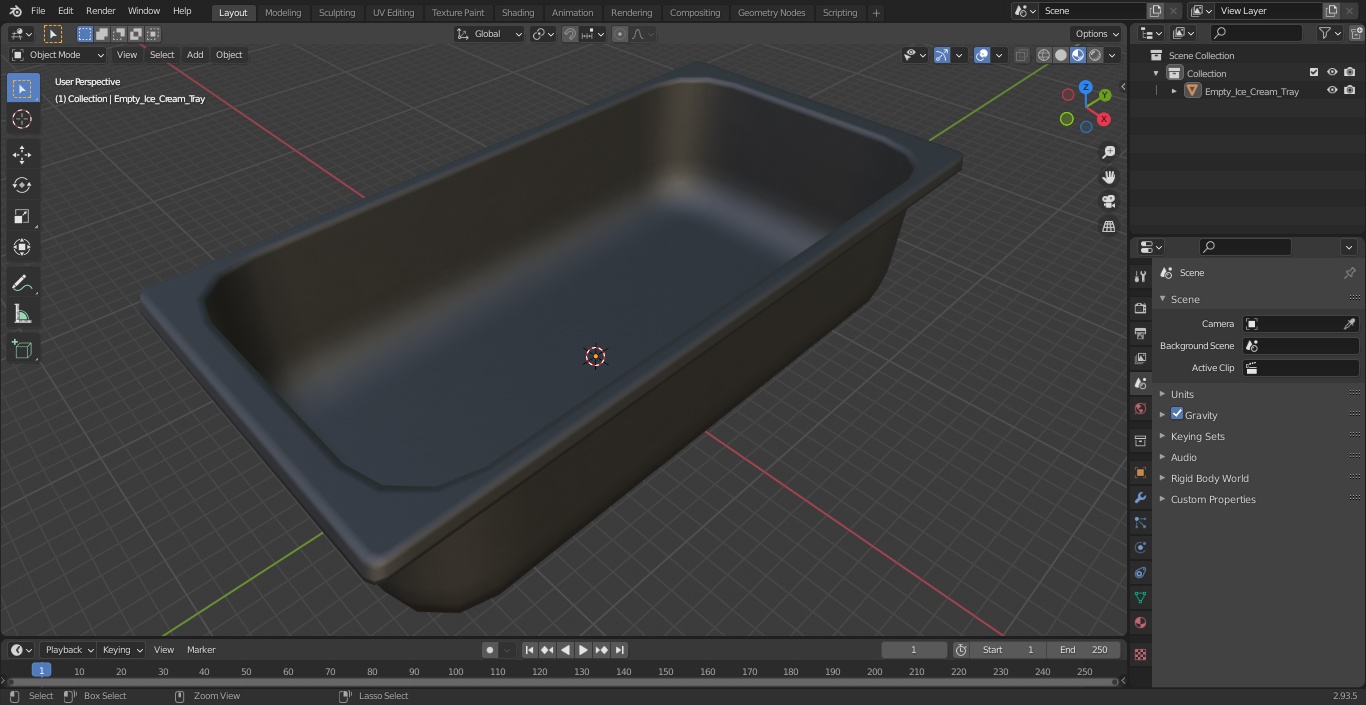Open the Object Data properties tab
This screenshot has width=1366, height=705.
pos(1140,597)
